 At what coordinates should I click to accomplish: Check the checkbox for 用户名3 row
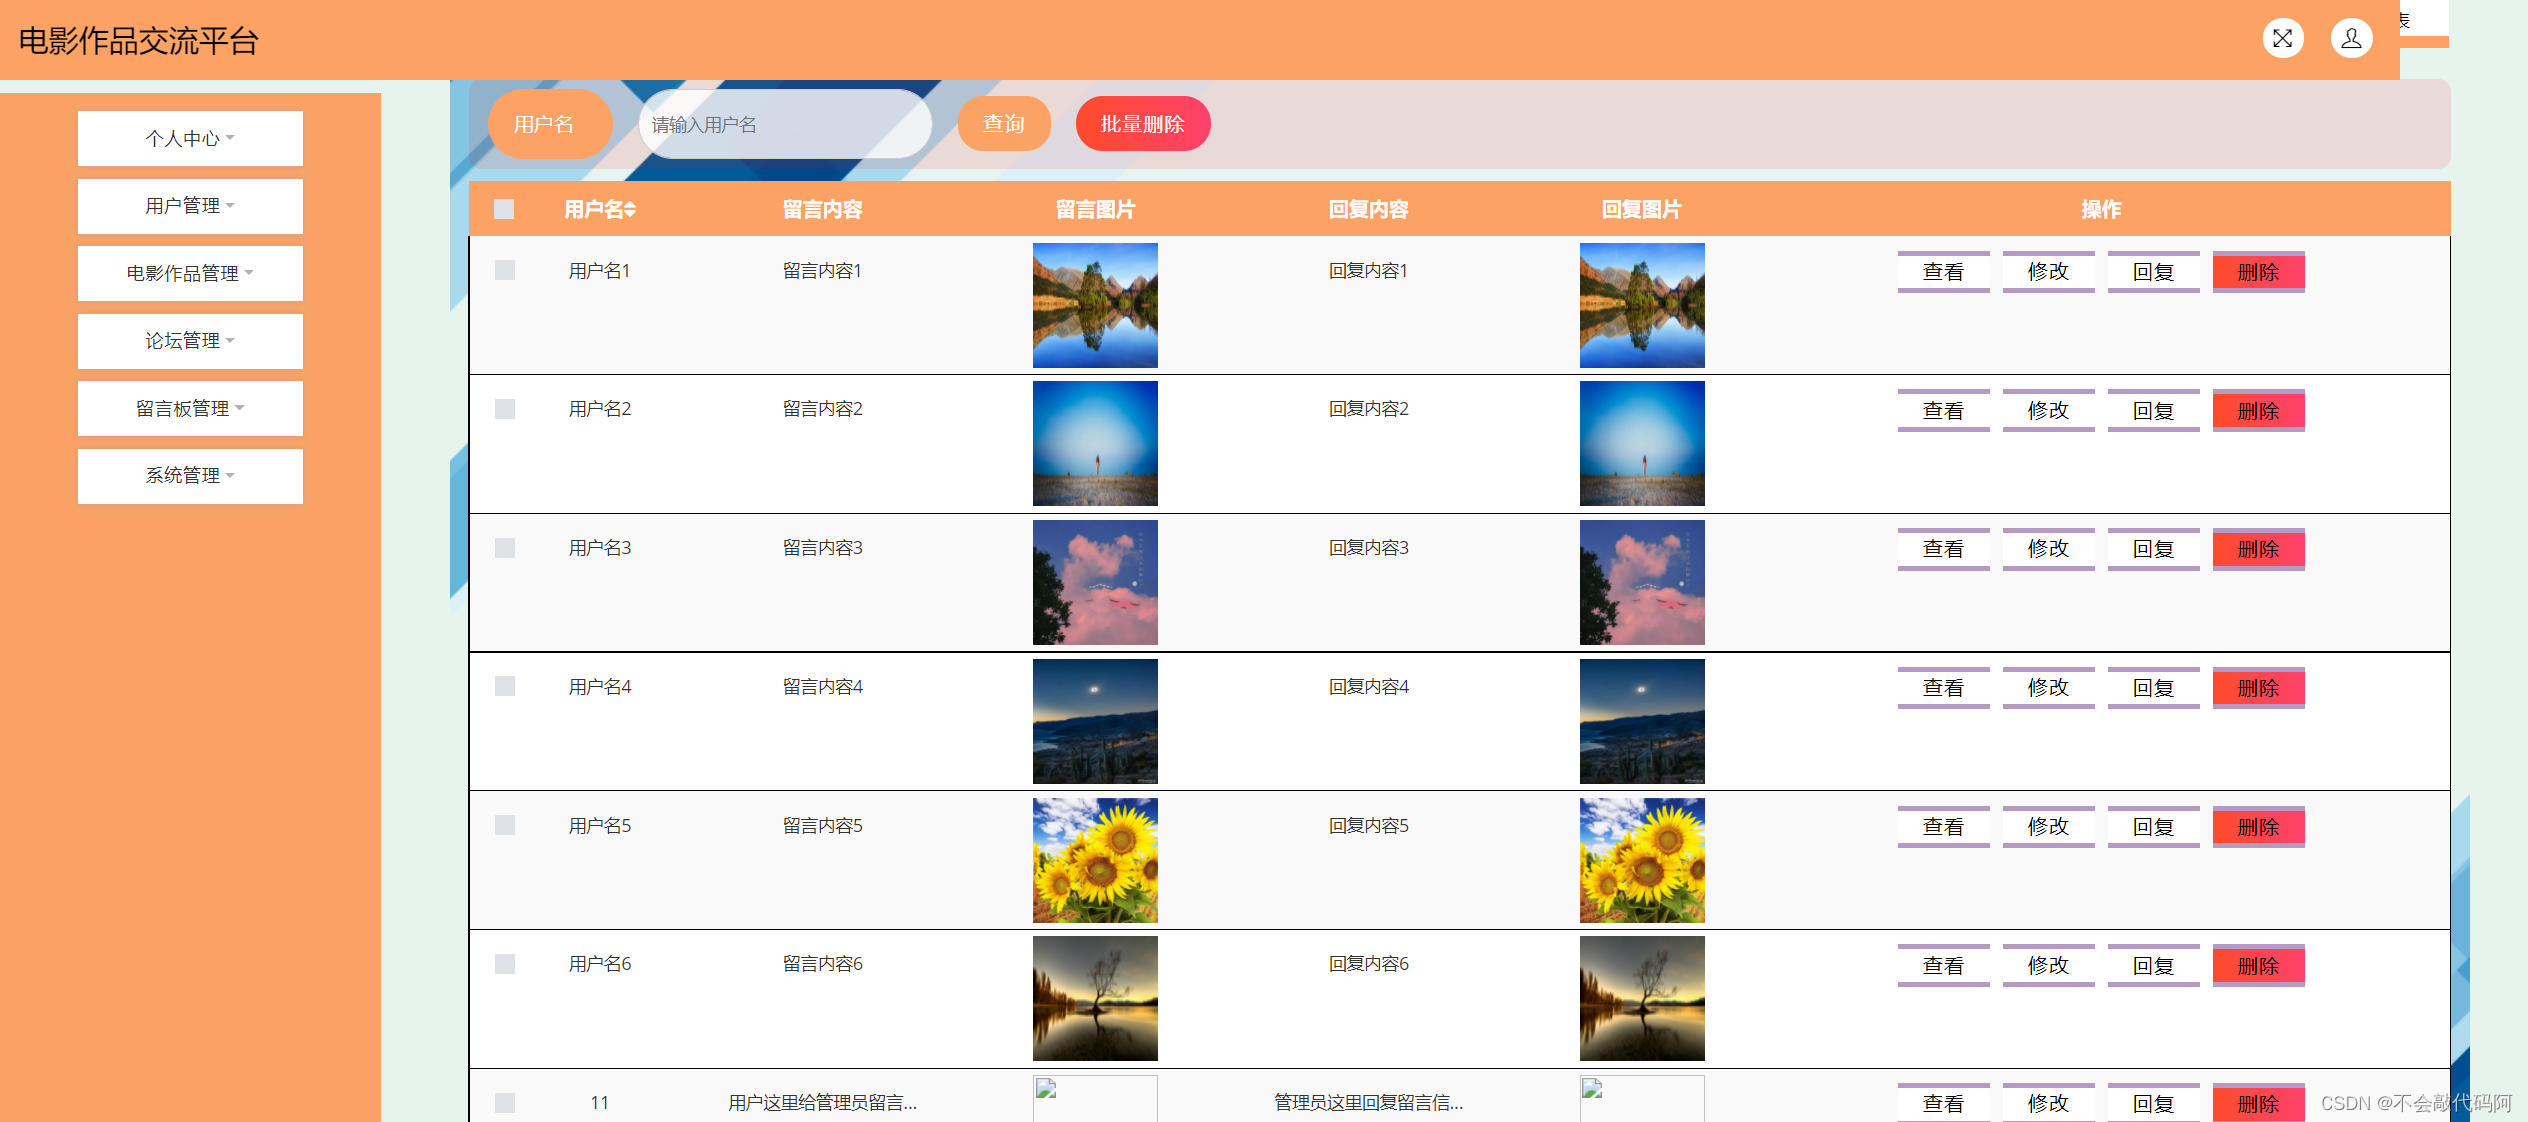504,548
